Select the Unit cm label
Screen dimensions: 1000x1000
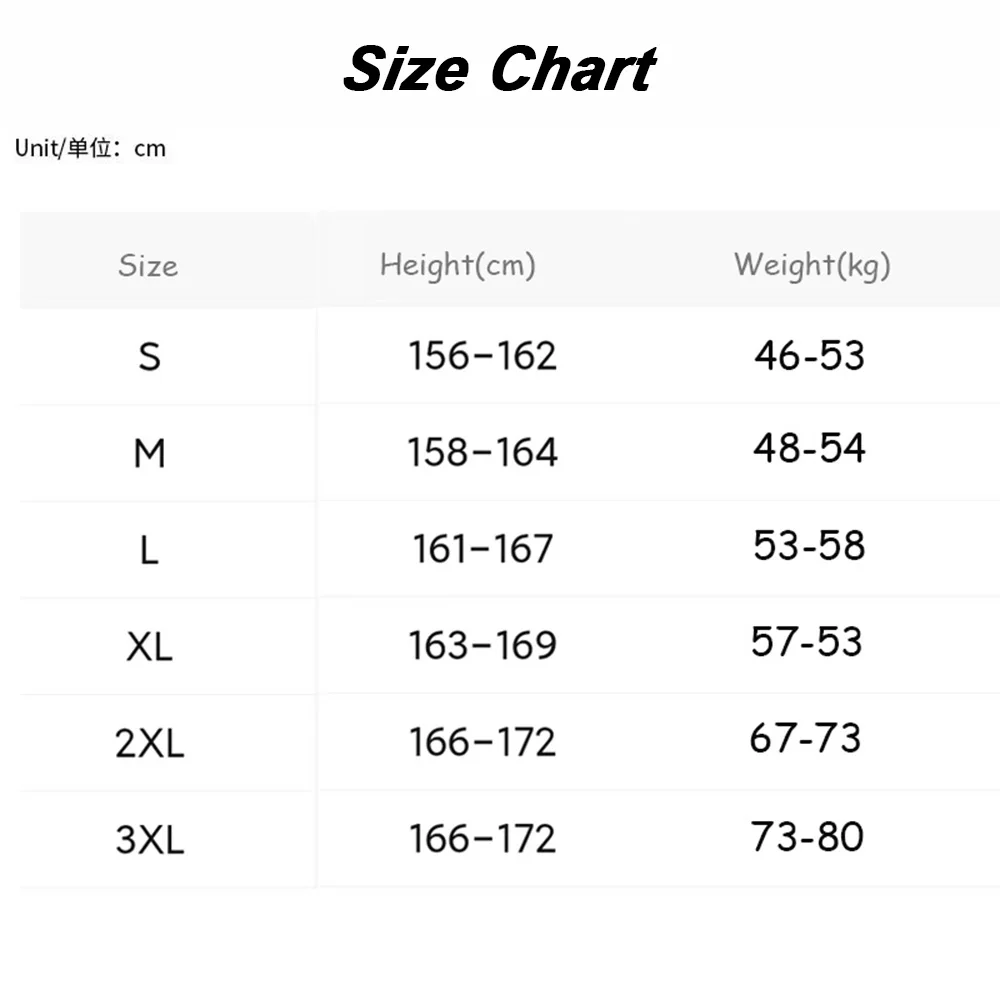90,148
